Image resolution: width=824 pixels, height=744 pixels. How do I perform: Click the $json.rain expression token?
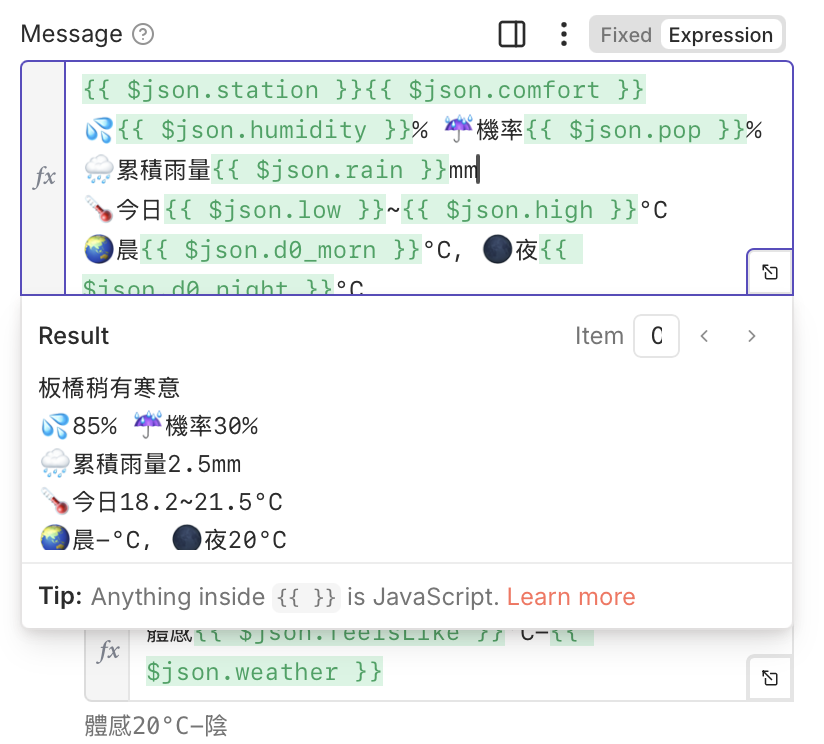(x=328, y=170)
